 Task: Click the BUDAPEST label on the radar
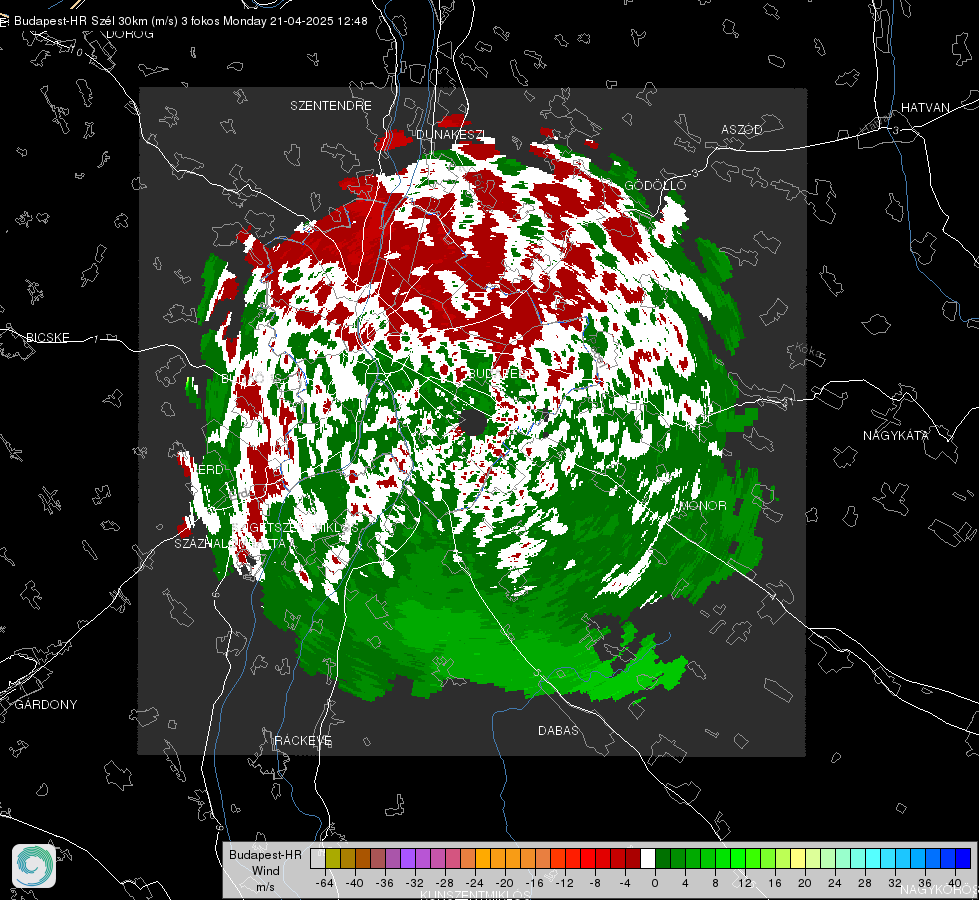point(498,373)
